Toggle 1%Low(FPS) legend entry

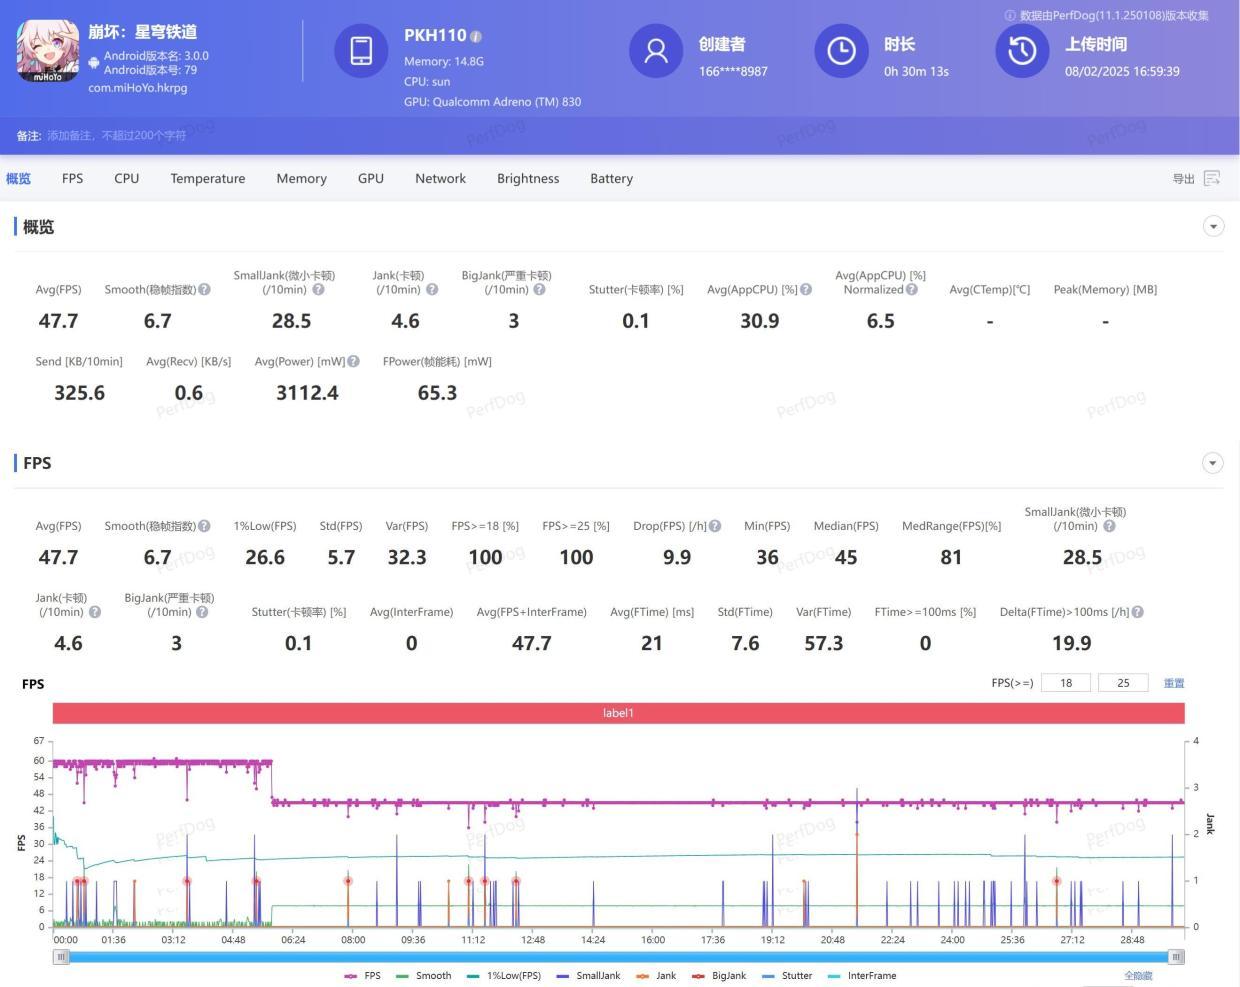click(503, 975)
